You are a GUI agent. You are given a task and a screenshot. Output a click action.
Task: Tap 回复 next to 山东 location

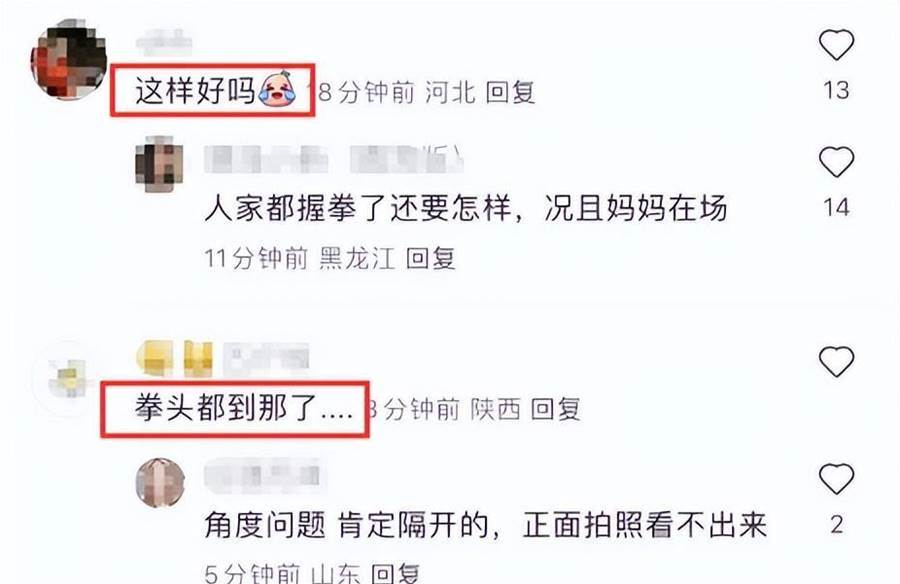point(395,573)
